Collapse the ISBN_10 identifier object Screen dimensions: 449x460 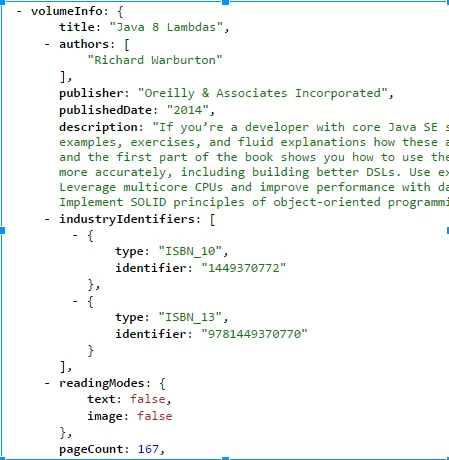(x=75, y=235)
